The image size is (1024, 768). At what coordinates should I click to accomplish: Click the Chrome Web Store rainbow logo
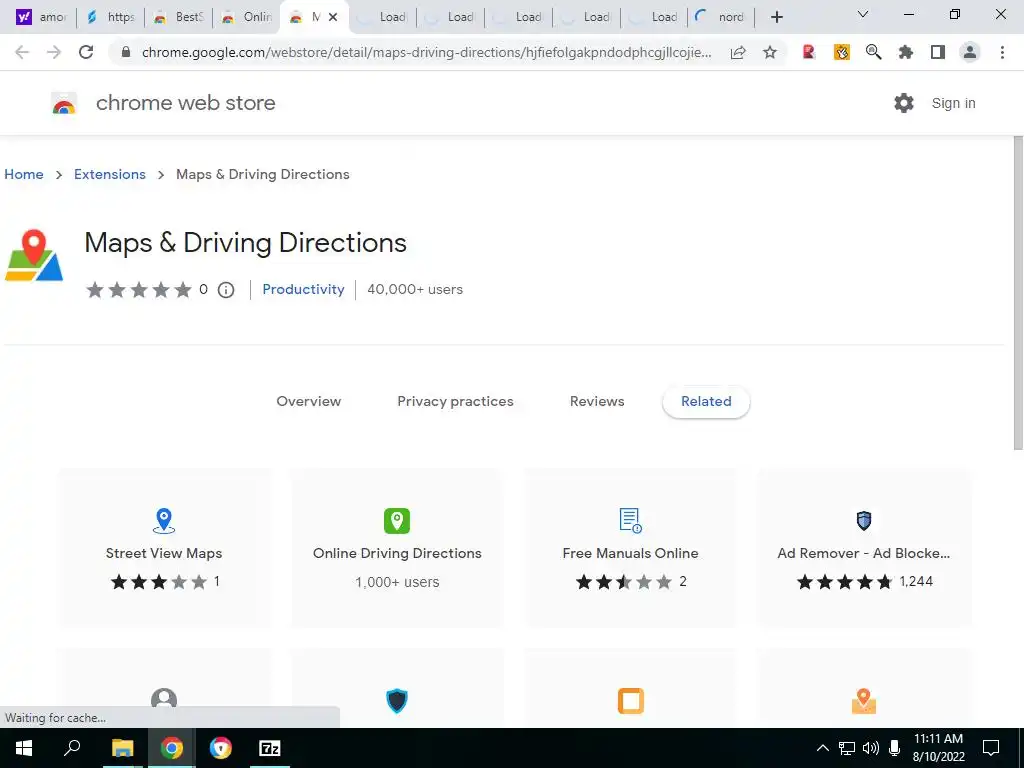(64, 103)
